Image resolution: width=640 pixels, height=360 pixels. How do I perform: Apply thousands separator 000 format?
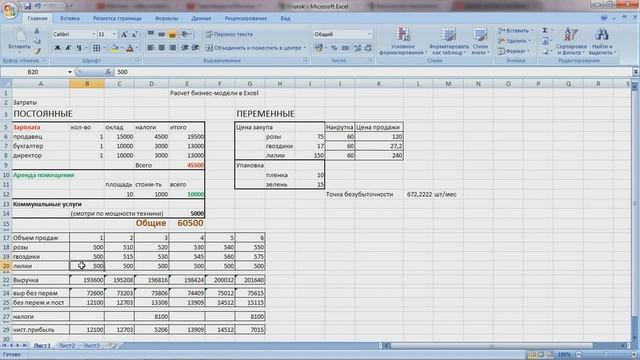[x=345, y=48]
